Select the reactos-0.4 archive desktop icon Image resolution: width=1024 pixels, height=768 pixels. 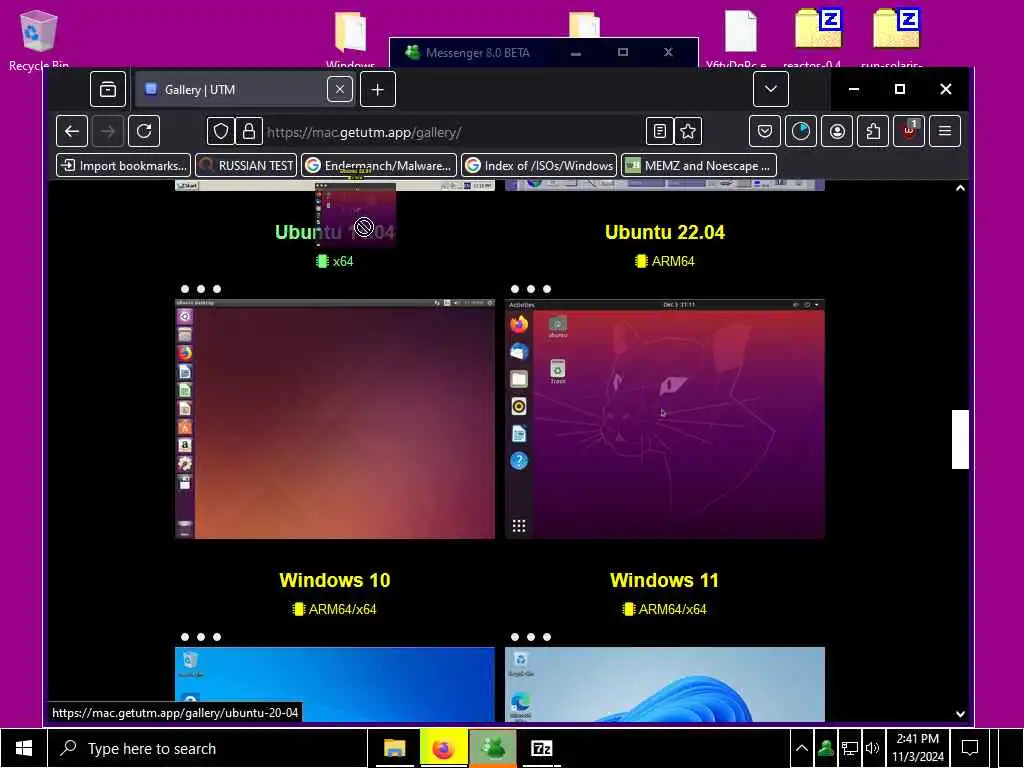(813, 38)
